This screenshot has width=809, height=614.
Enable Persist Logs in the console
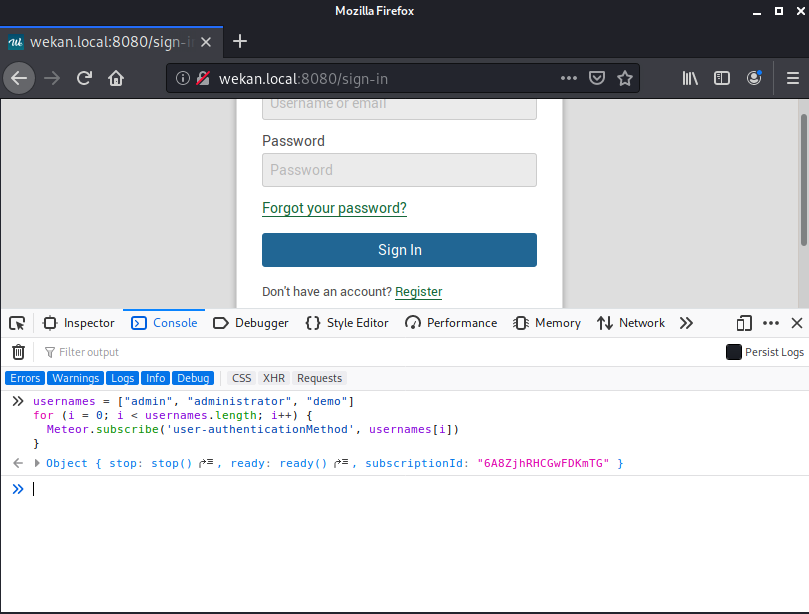(x=733, y=351)
